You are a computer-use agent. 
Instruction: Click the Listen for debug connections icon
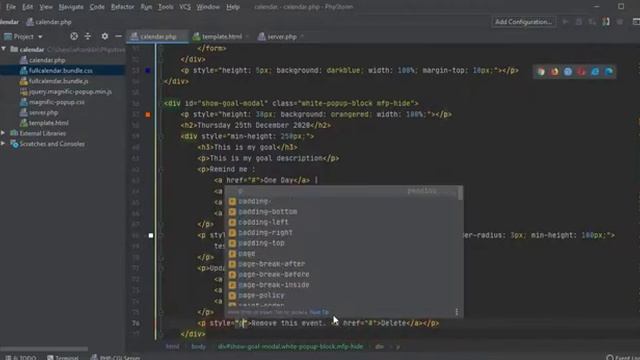606,22
